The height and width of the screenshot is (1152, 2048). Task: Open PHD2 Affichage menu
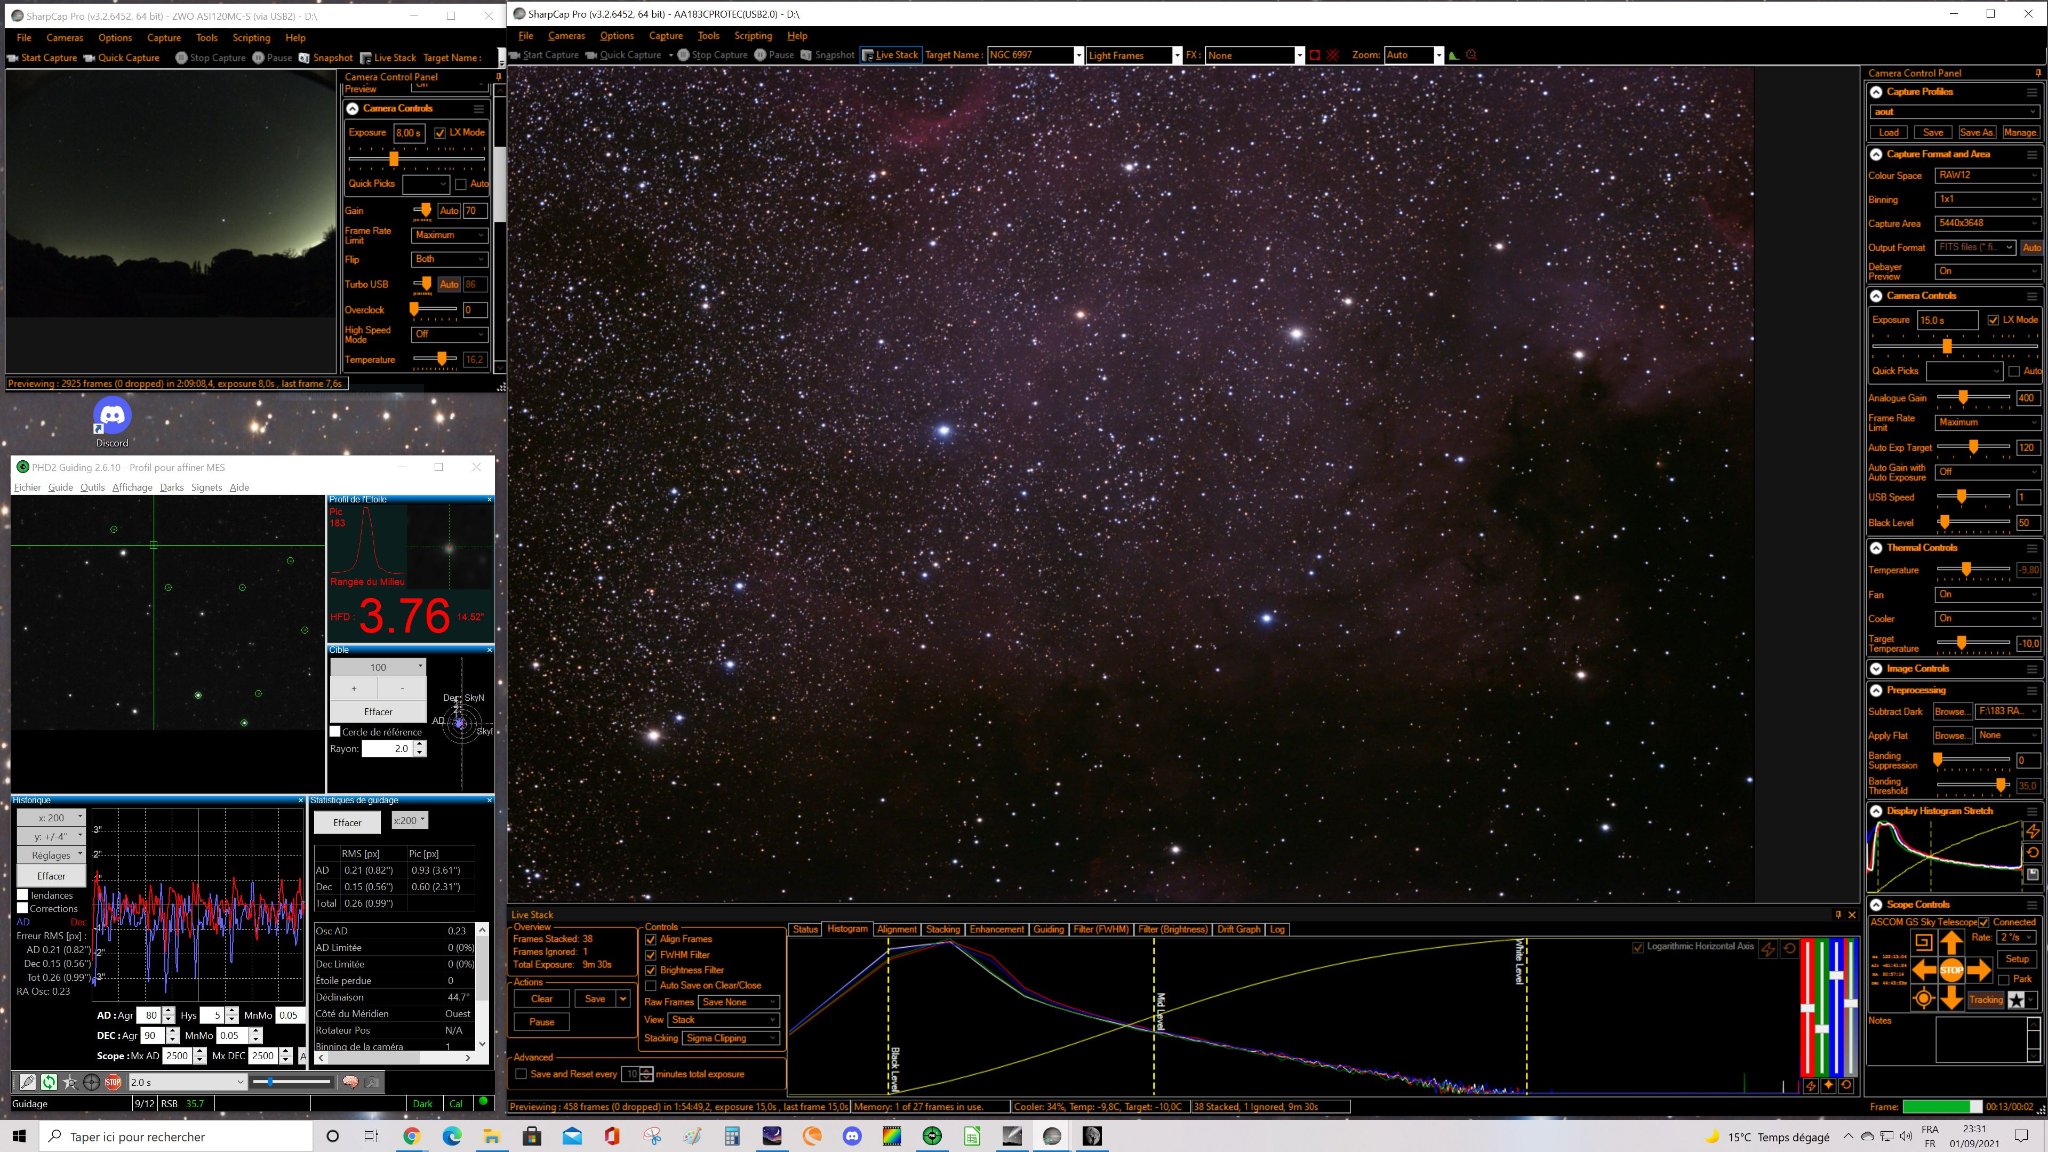[132, 488]
